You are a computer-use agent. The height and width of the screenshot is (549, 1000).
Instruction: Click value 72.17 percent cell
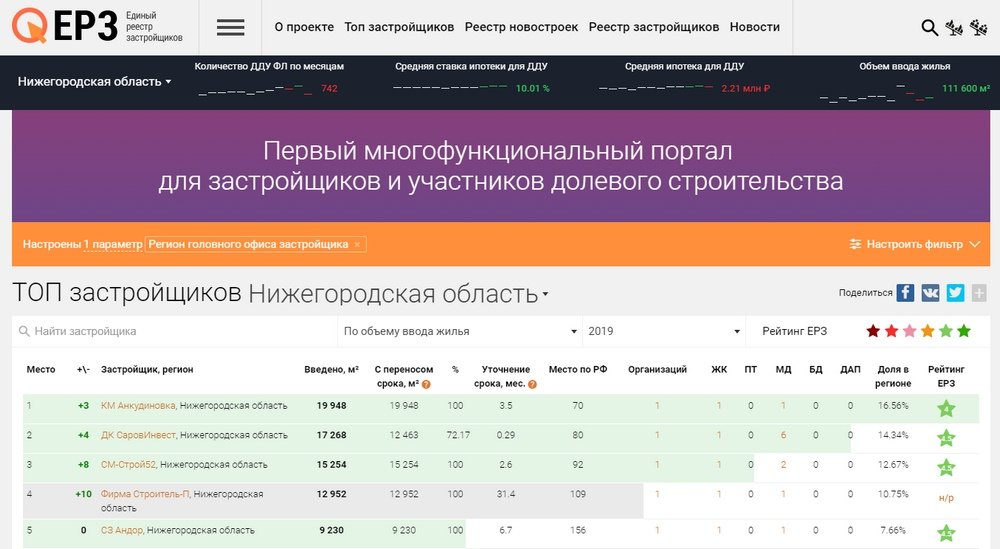tap(458, 435)
